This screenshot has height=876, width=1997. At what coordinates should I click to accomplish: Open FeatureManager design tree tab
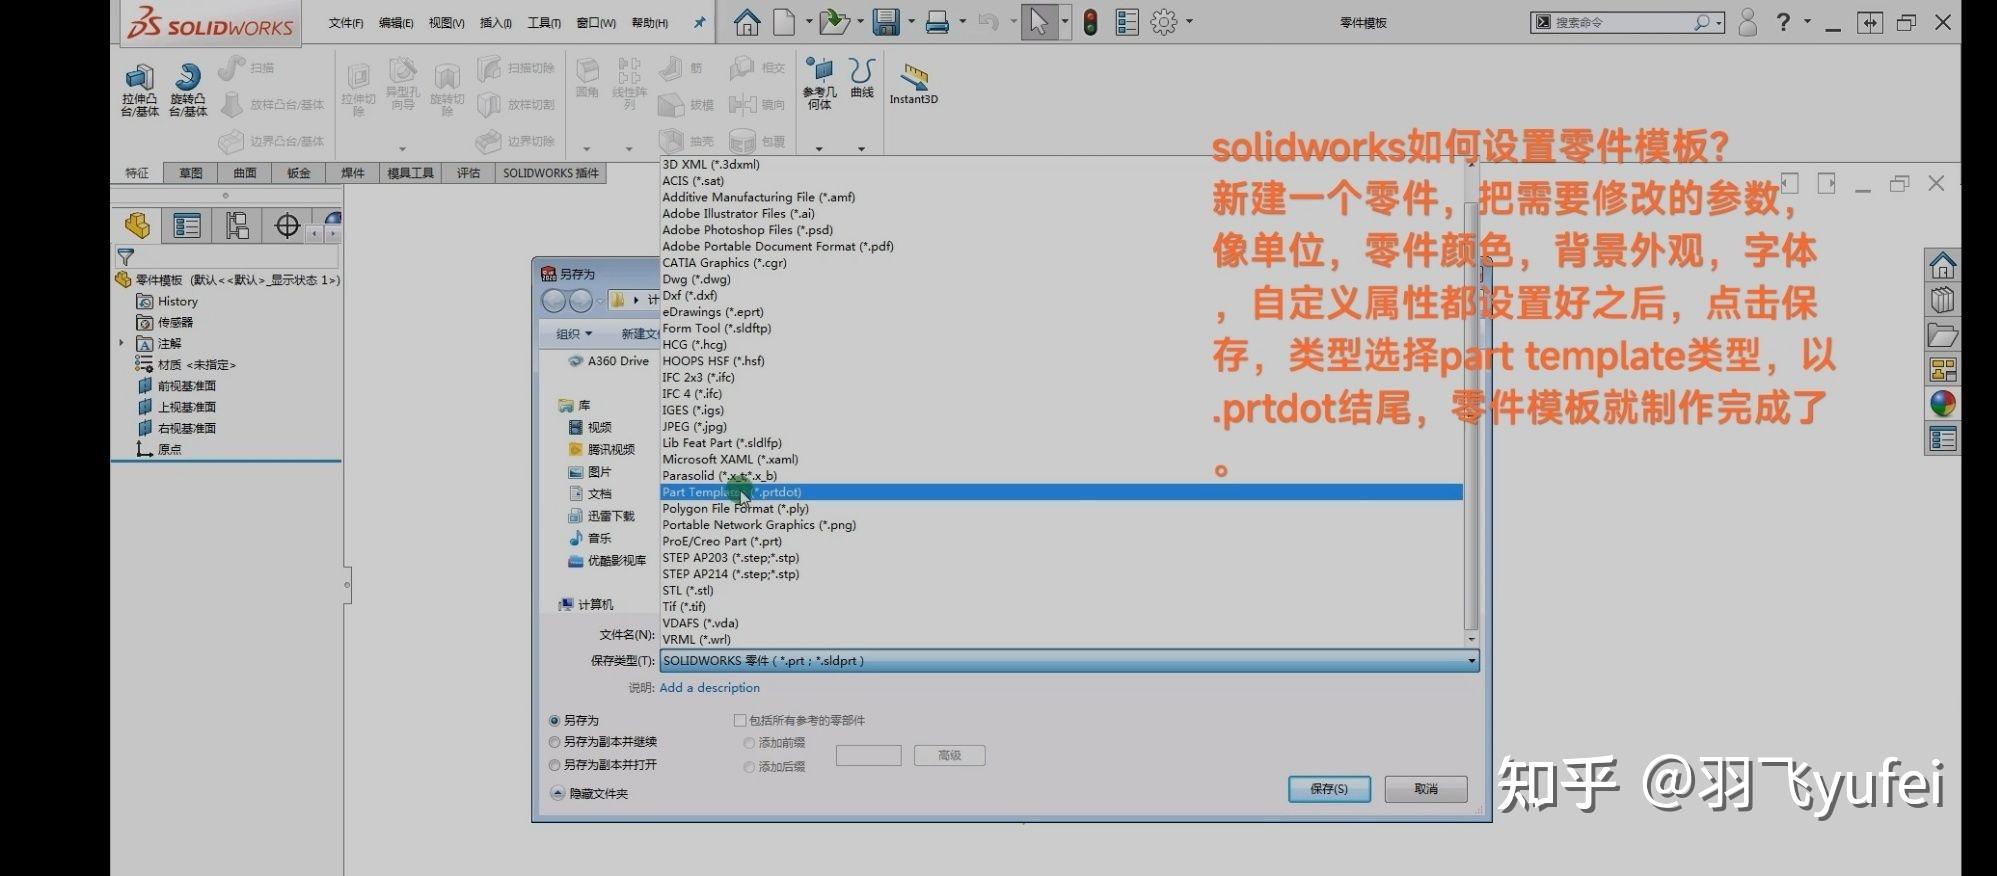[x=137, y=225]
